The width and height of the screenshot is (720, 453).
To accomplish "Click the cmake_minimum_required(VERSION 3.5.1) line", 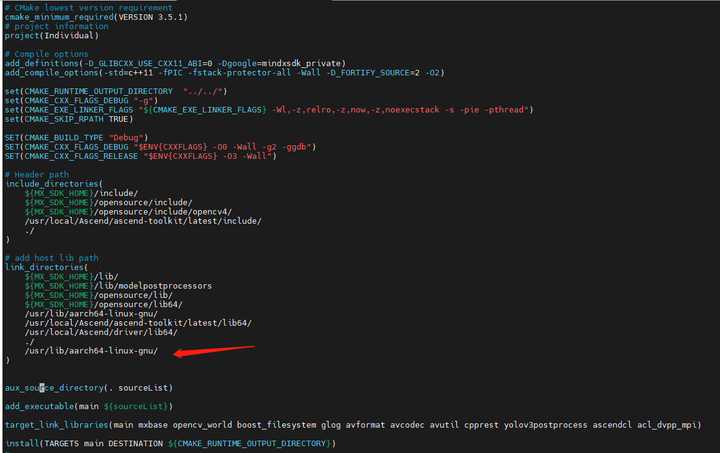I will (x=96, y=17).
